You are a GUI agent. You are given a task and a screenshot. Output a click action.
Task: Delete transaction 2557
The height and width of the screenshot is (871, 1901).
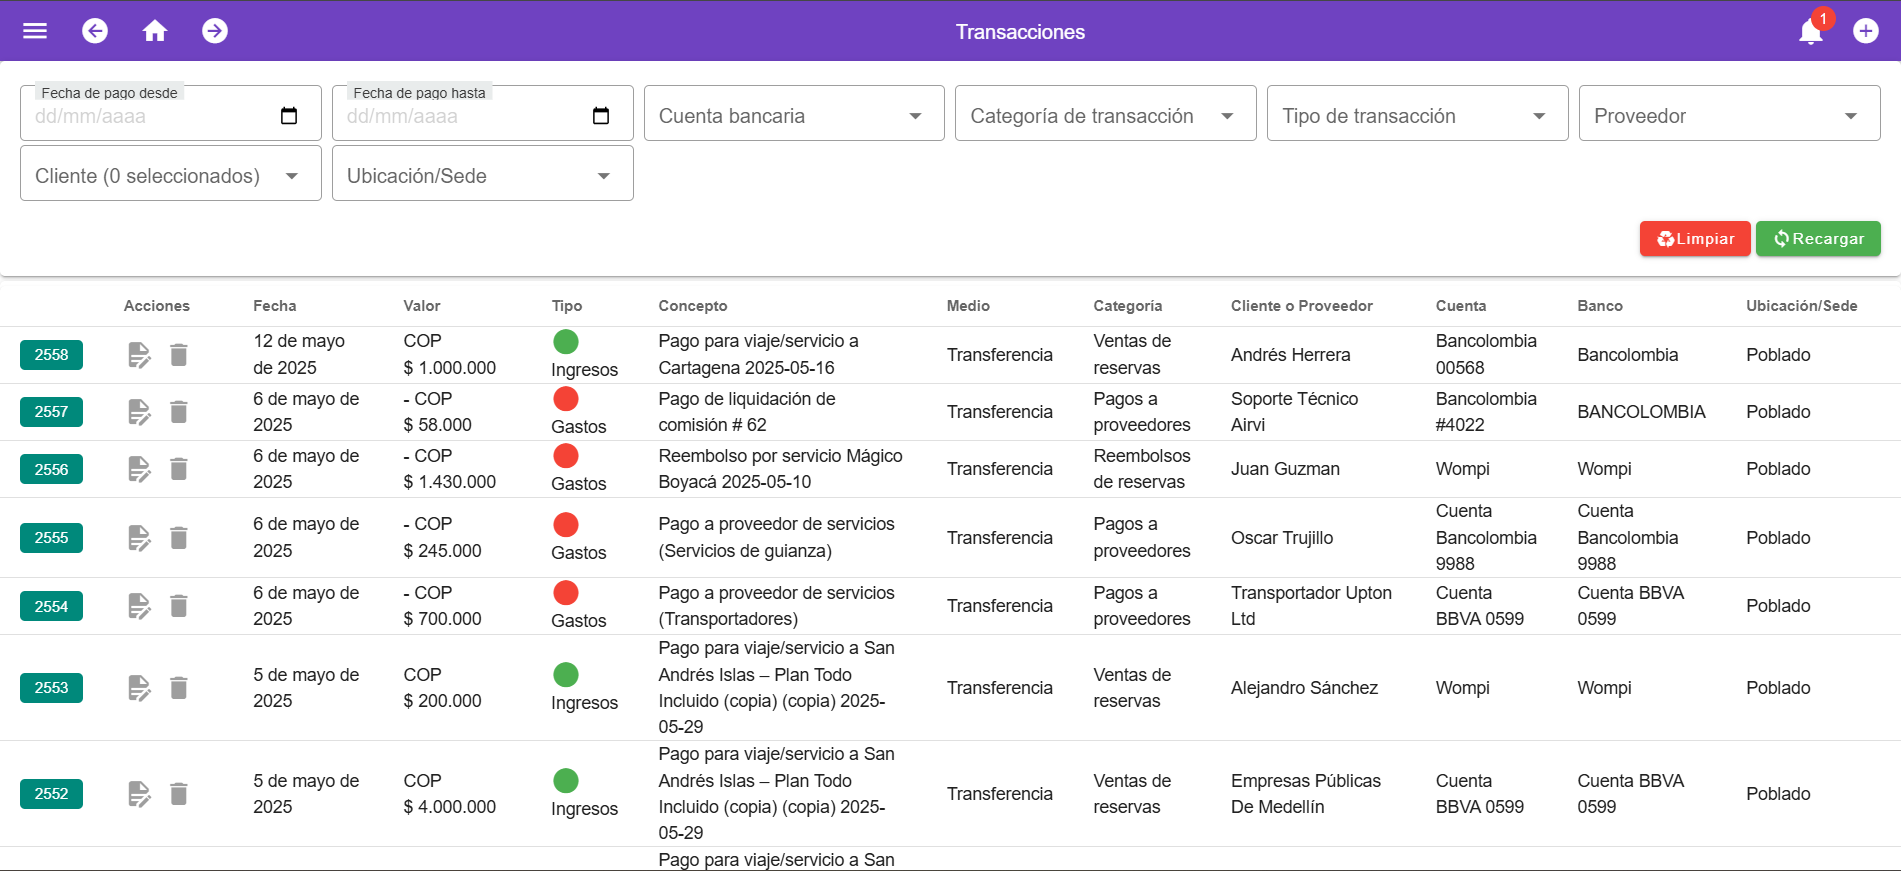click(x=179, y=412)
